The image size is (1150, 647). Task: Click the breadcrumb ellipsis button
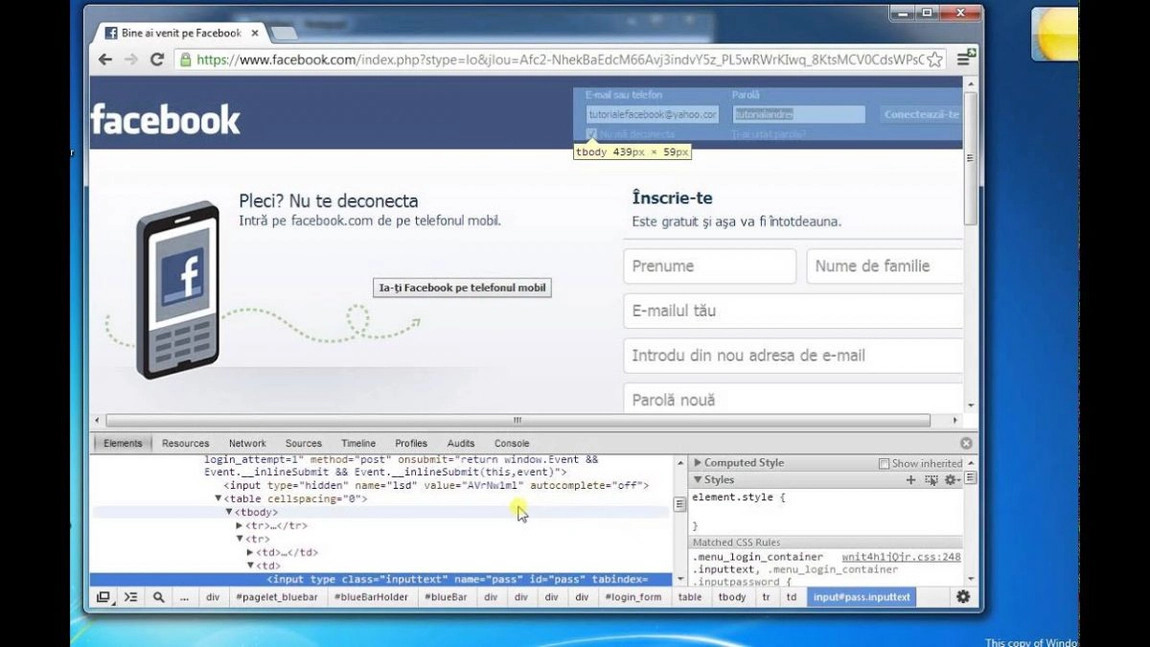click(184, 597)
